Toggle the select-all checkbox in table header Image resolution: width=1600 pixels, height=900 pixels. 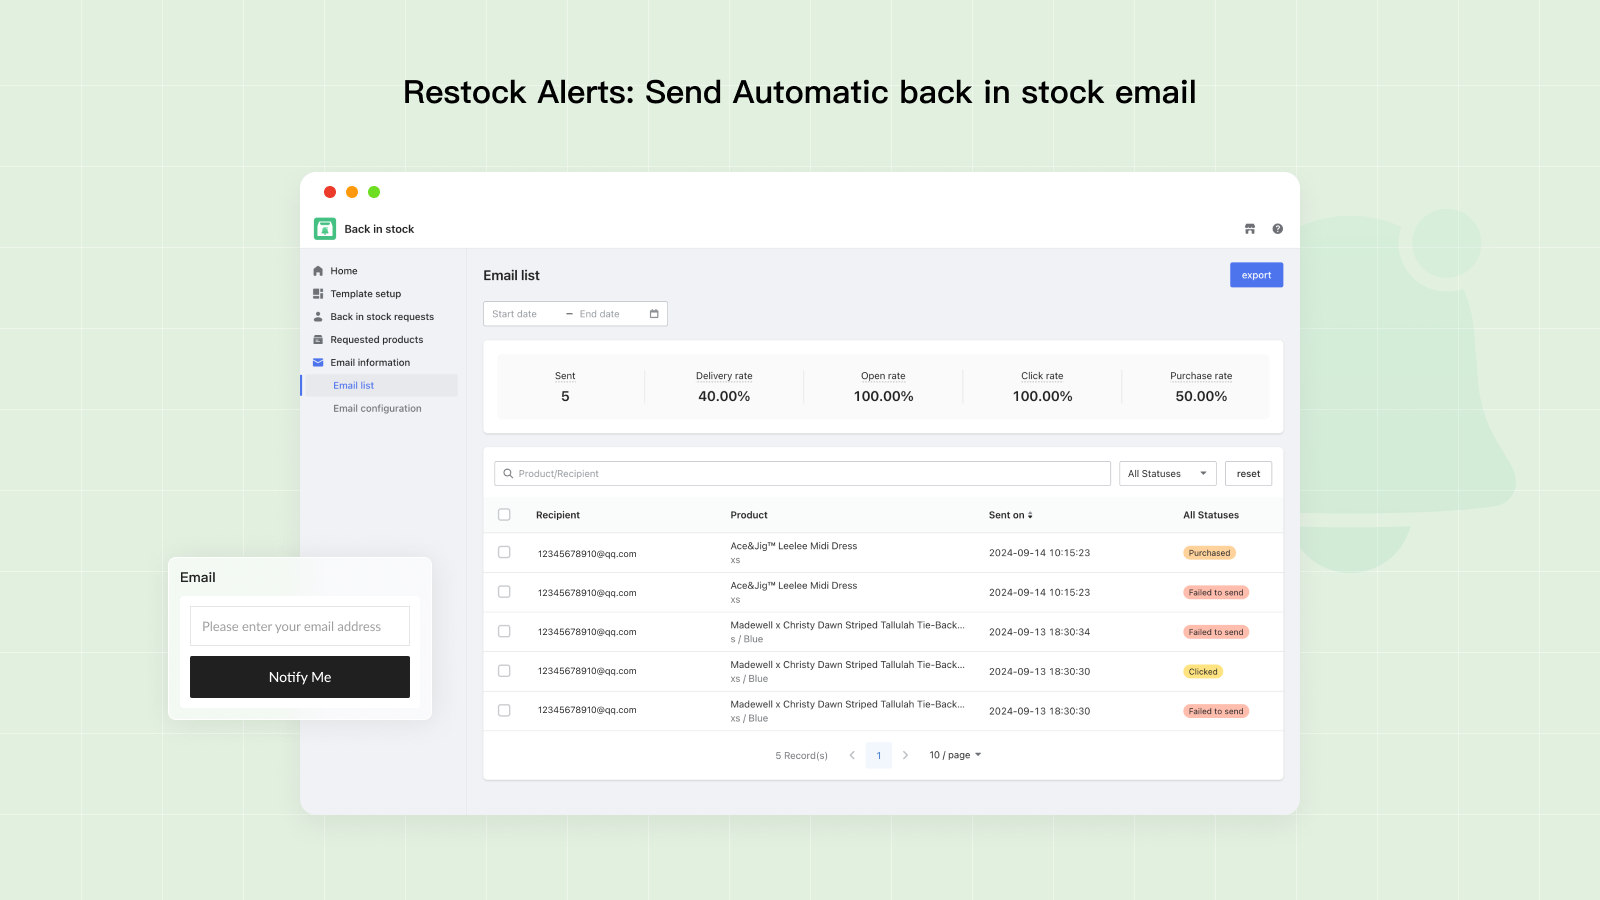point(504,515)
